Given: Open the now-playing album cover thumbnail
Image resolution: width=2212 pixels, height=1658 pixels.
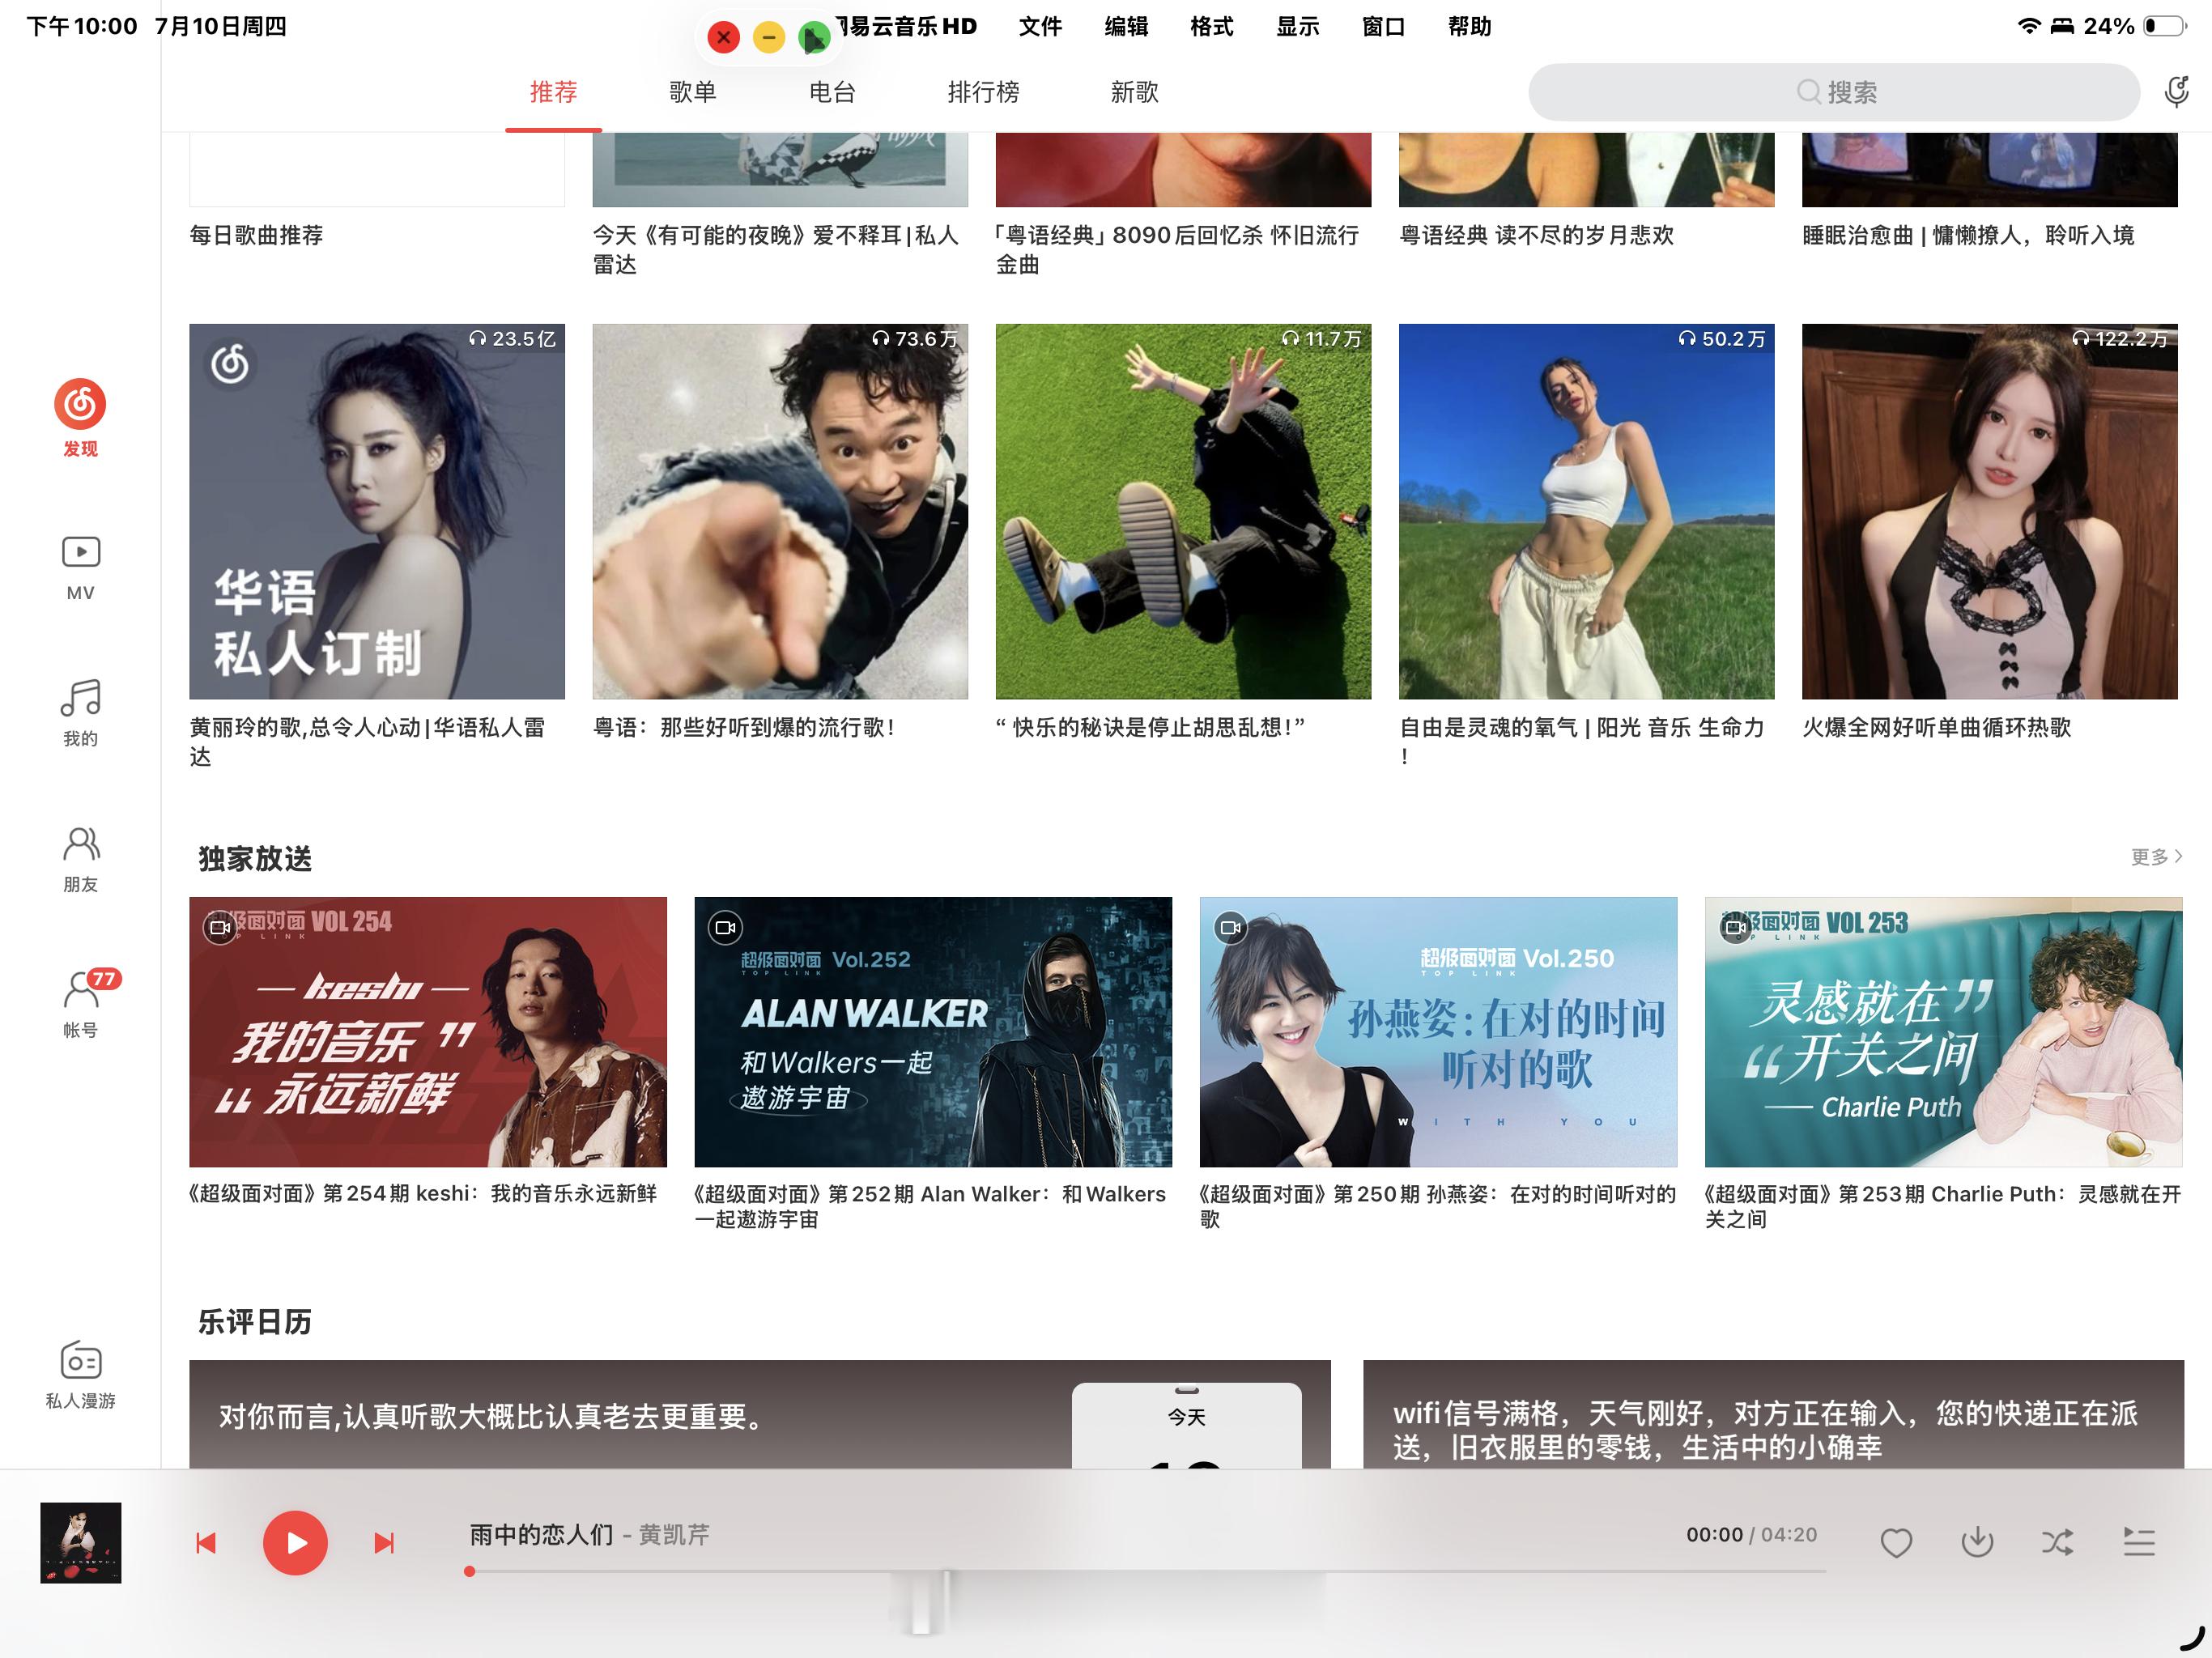Looking at the screenshot, I should pos(81,1542).
